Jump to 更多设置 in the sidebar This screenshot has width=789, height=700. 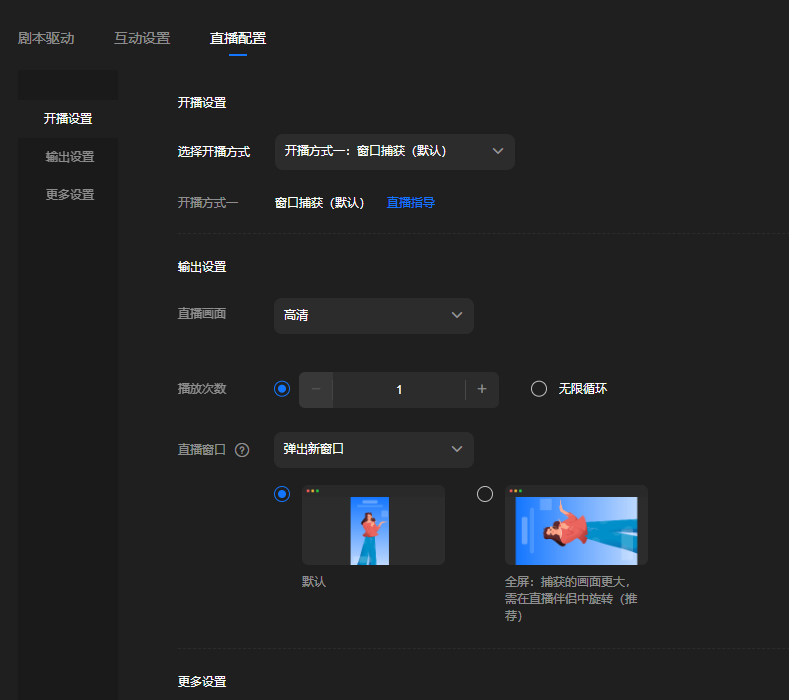70,195
